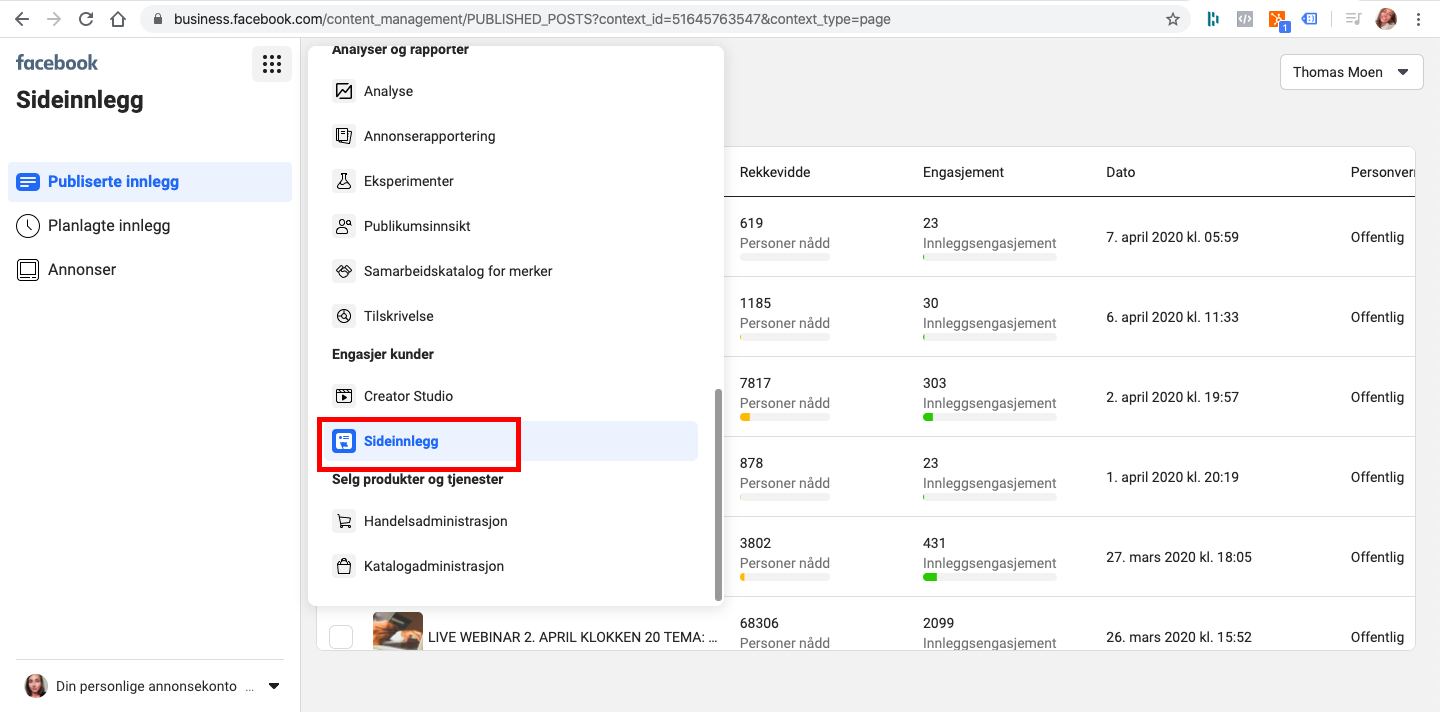Open Creator Studio menu entry

512,396
